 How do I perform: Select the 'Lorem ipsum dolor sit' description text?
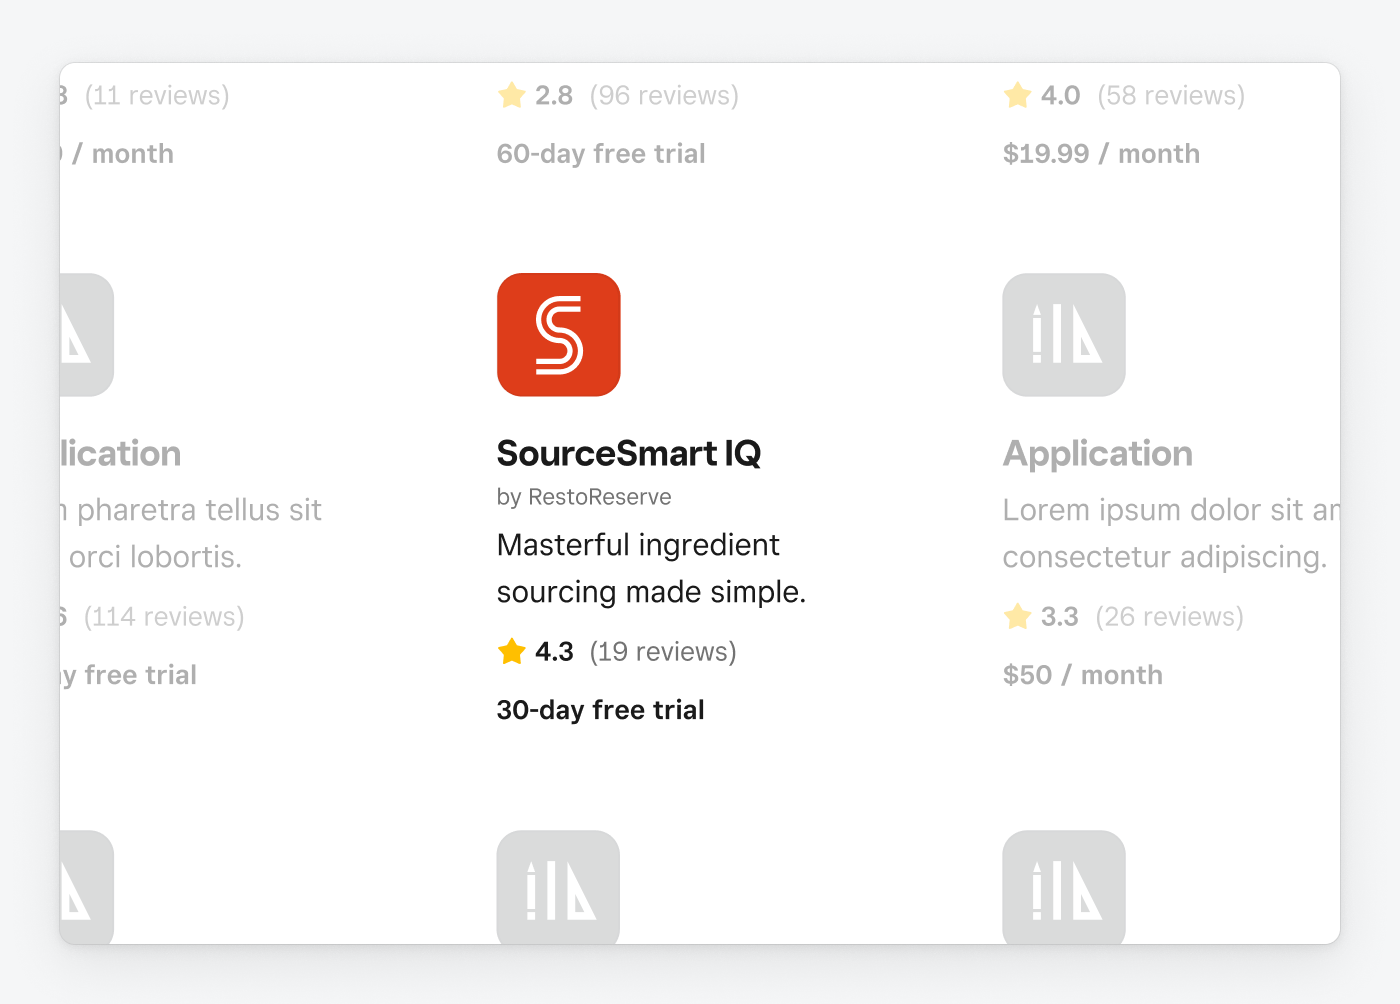(1171, 533)
